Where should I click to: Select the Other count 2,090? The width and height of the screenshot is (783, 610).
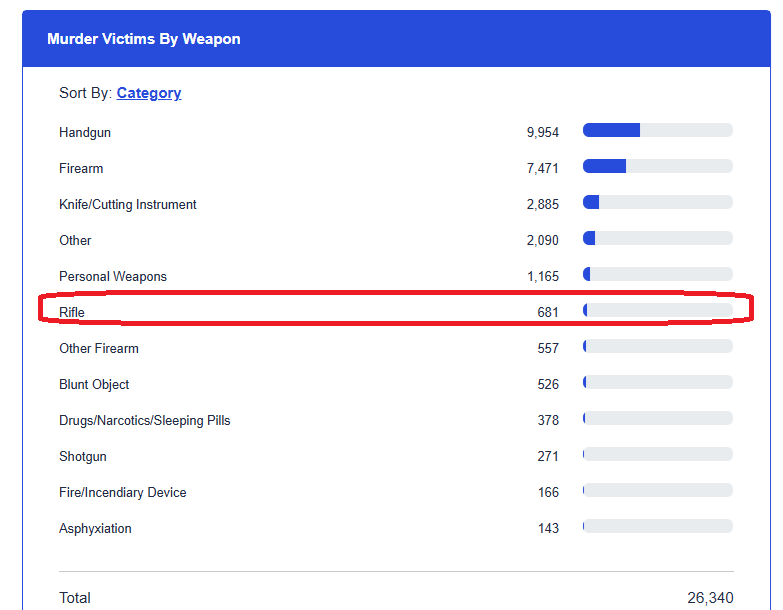543,241
